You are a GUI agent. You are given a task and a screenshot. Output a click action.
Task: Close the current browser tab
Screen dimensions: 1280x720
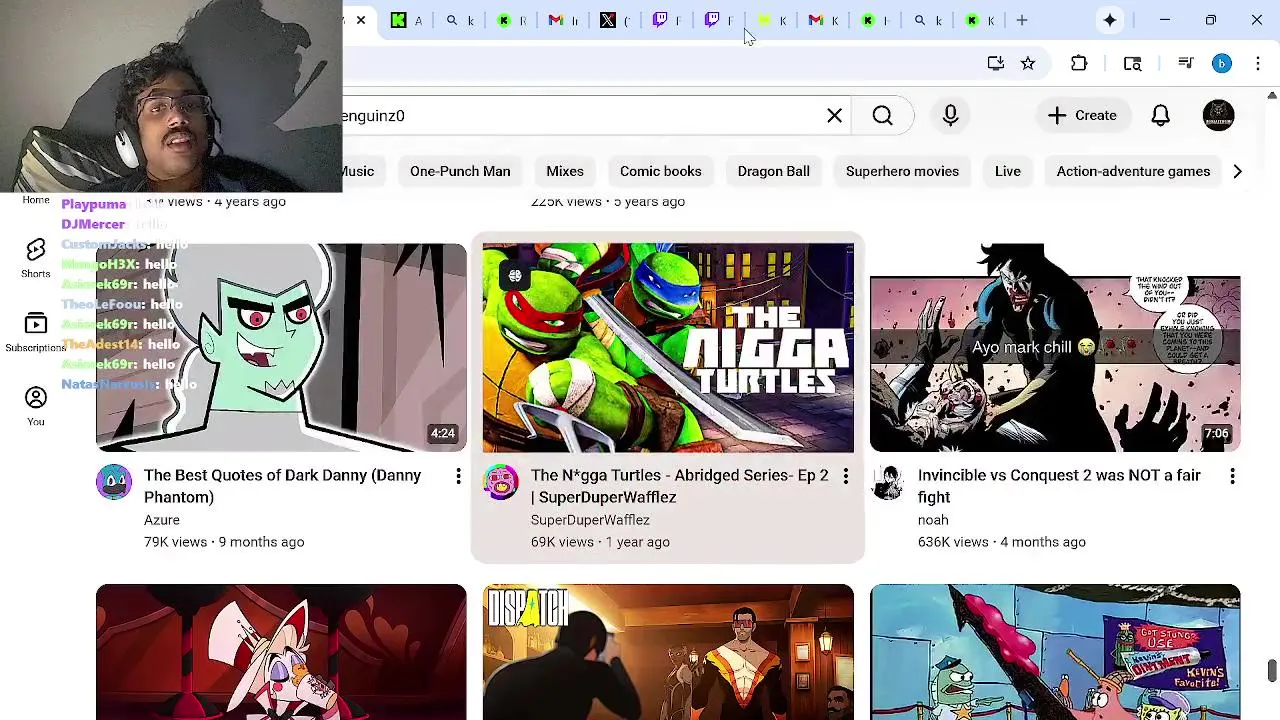tap(361, 20)
